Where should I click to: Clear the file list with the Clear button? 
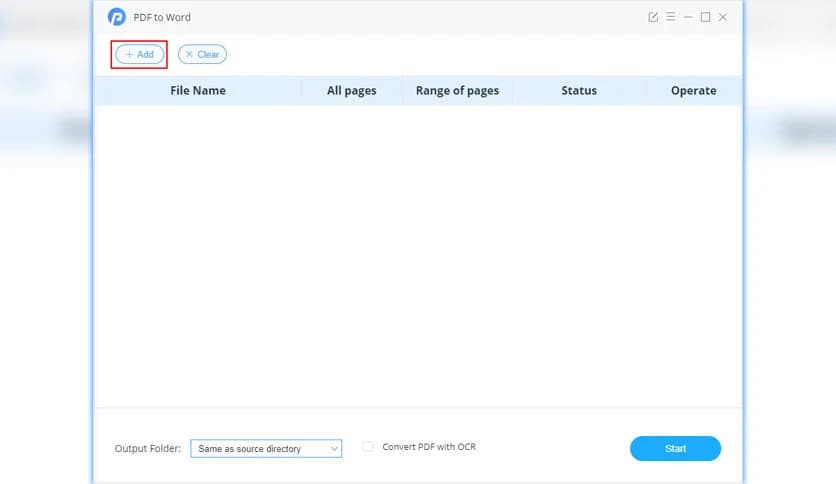click(202, 54)
